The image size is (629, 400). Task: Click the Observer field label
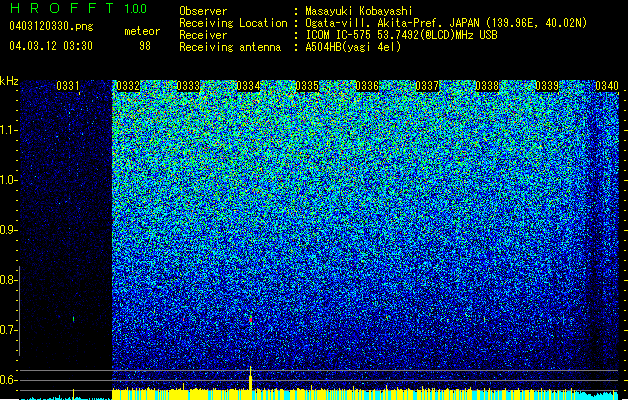[203, 11]
